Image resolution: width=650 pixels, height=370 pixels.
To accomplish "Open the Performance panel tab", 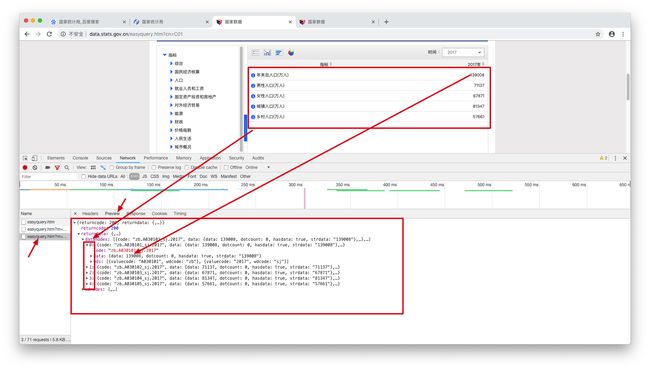I will (x=156, y=158).
